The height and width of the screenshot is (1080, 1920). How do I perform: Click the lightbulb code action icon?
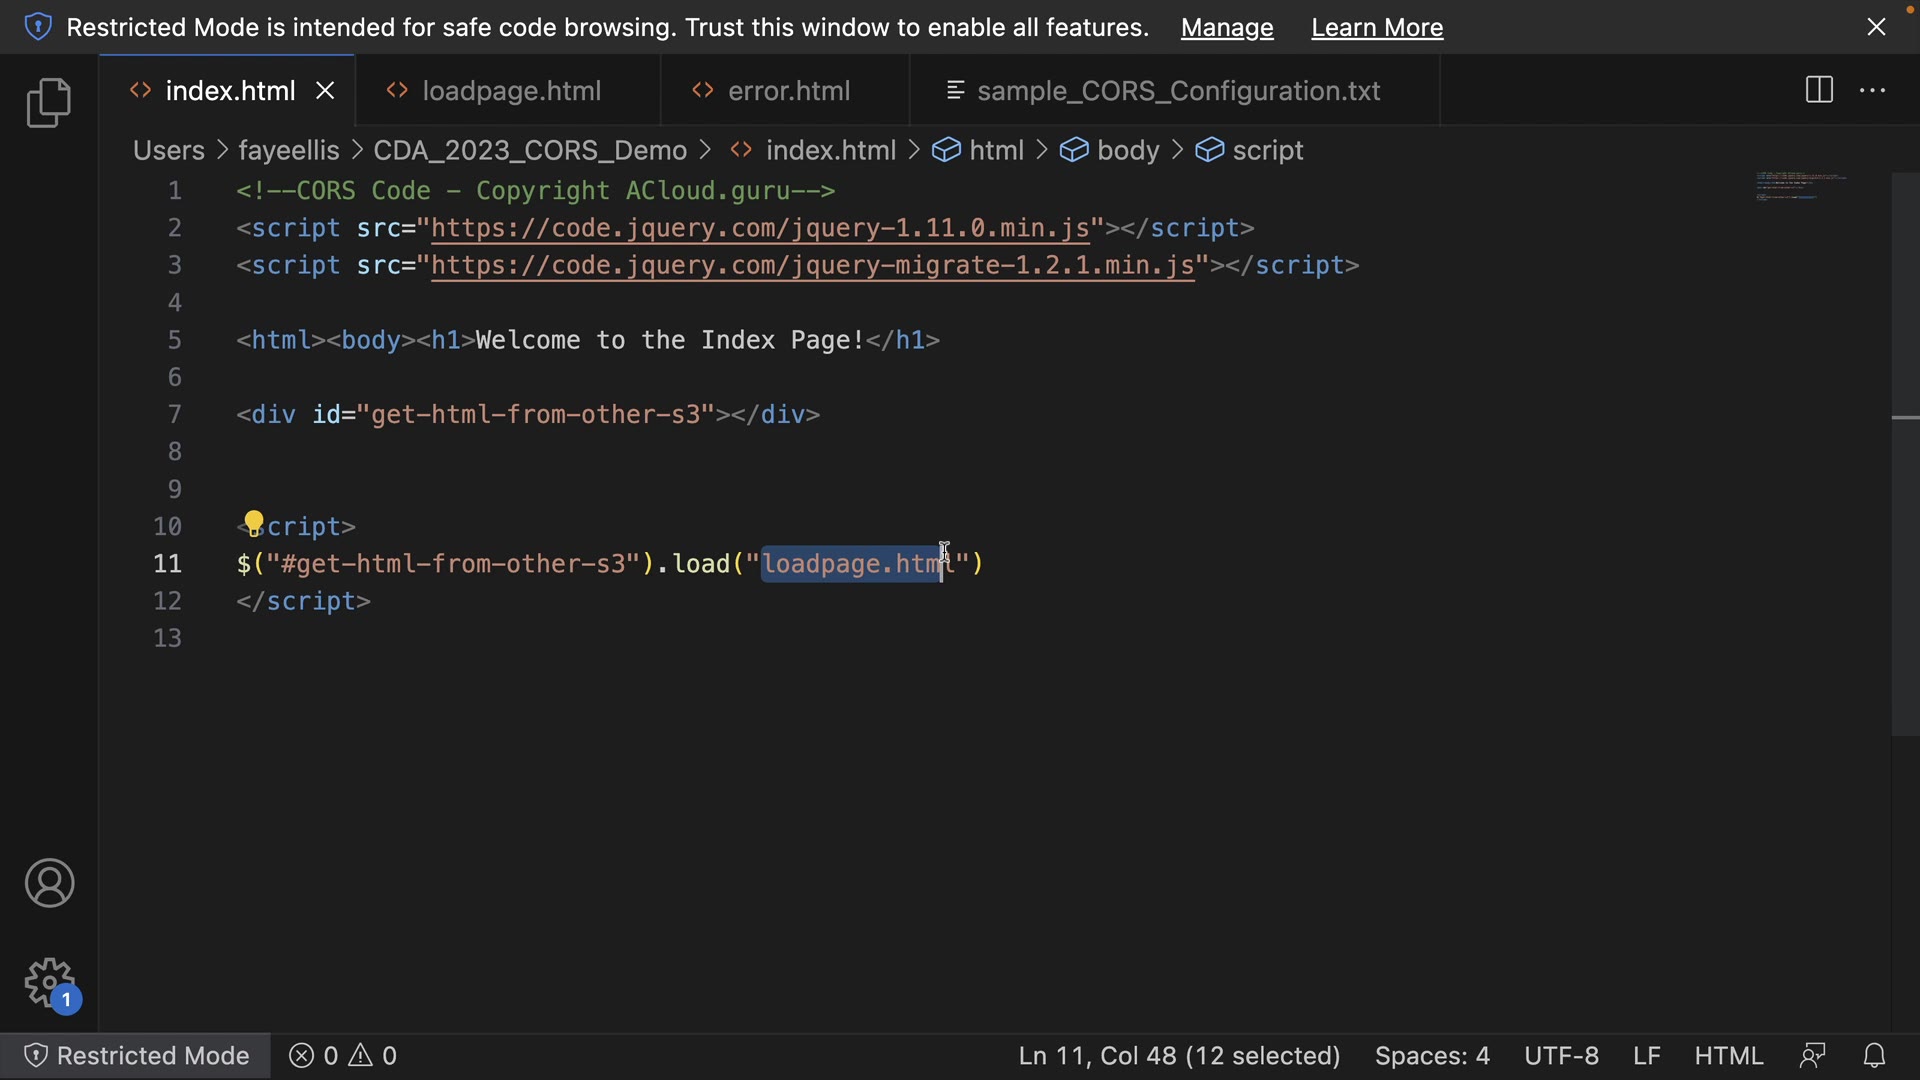(254, 522)
